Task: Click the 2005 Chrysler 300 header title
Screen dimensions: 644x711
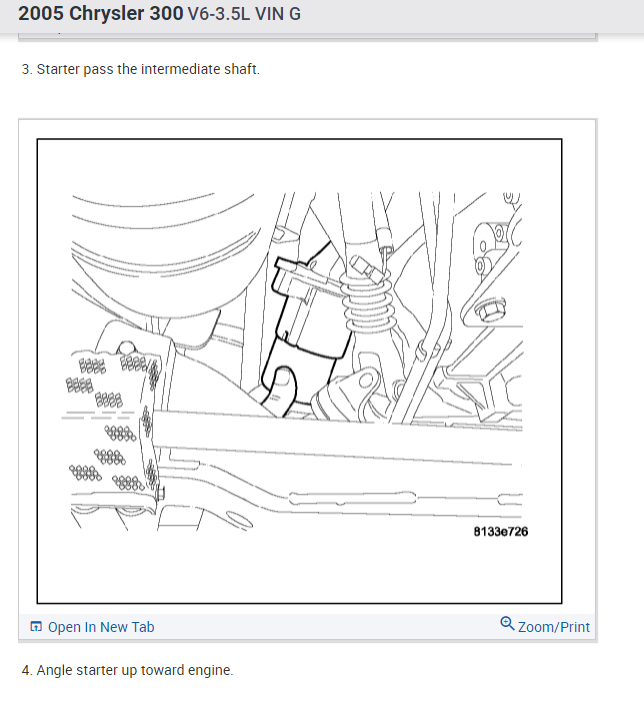Action: 101,14
